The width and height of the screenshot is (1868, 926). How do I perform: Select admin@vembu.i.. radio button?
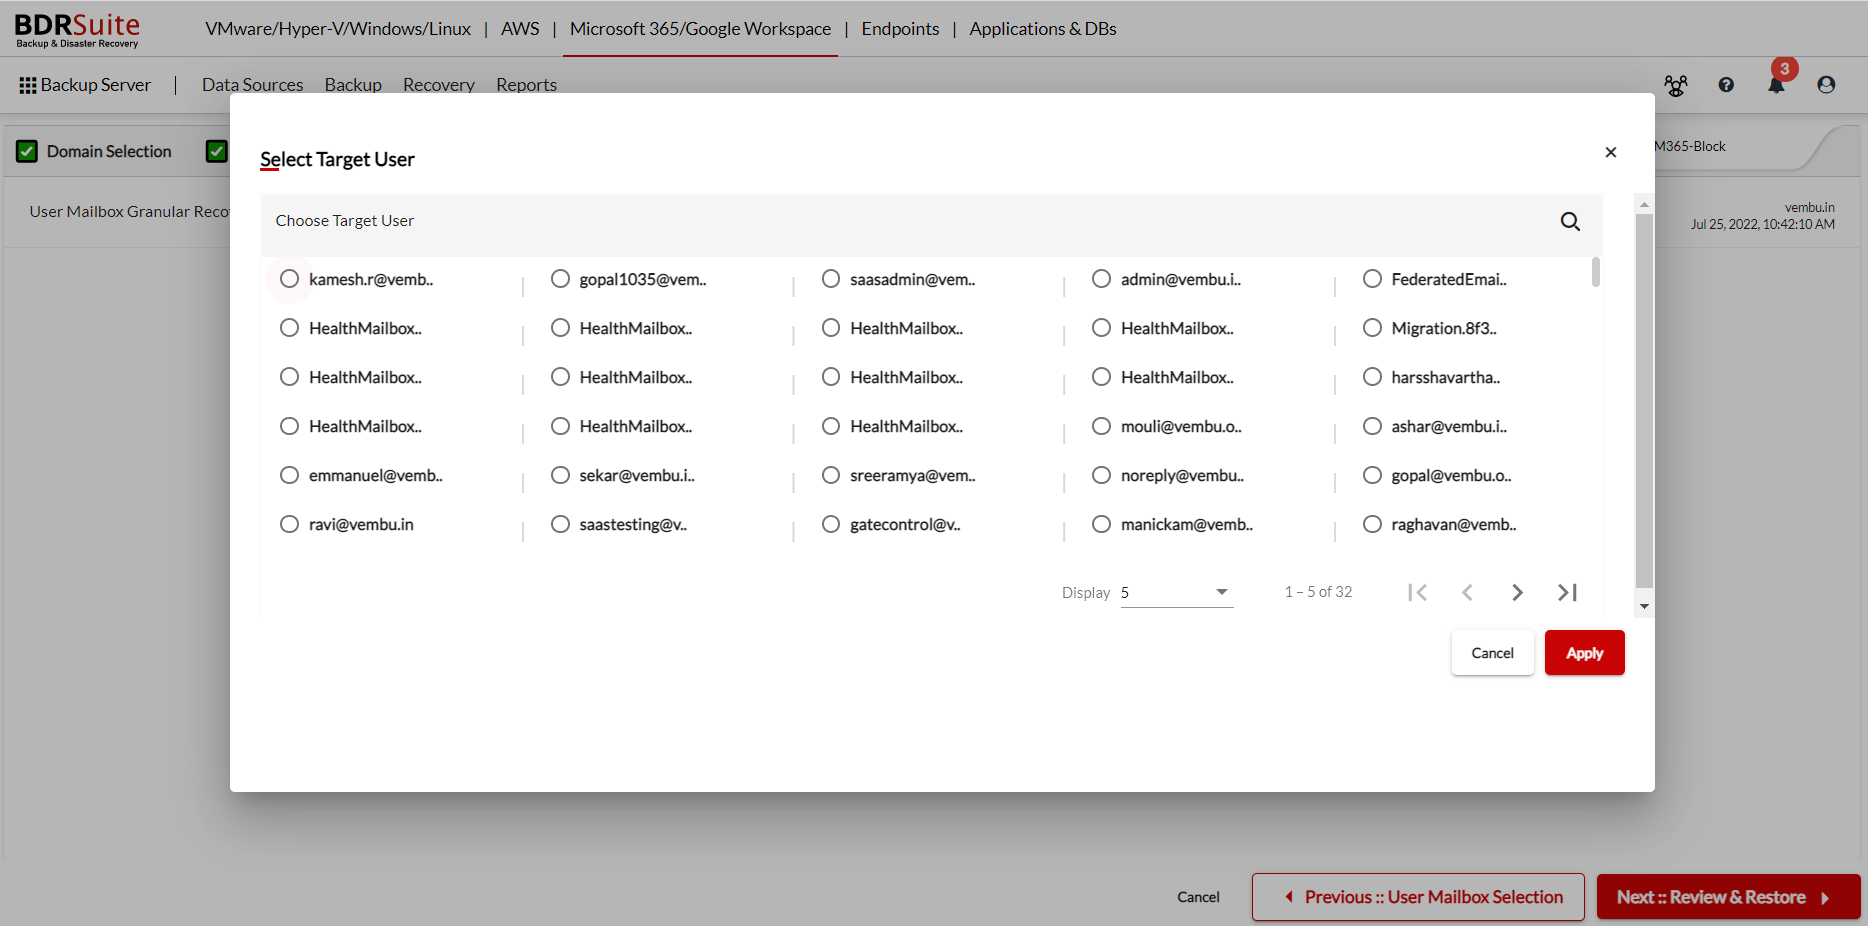1101,279
